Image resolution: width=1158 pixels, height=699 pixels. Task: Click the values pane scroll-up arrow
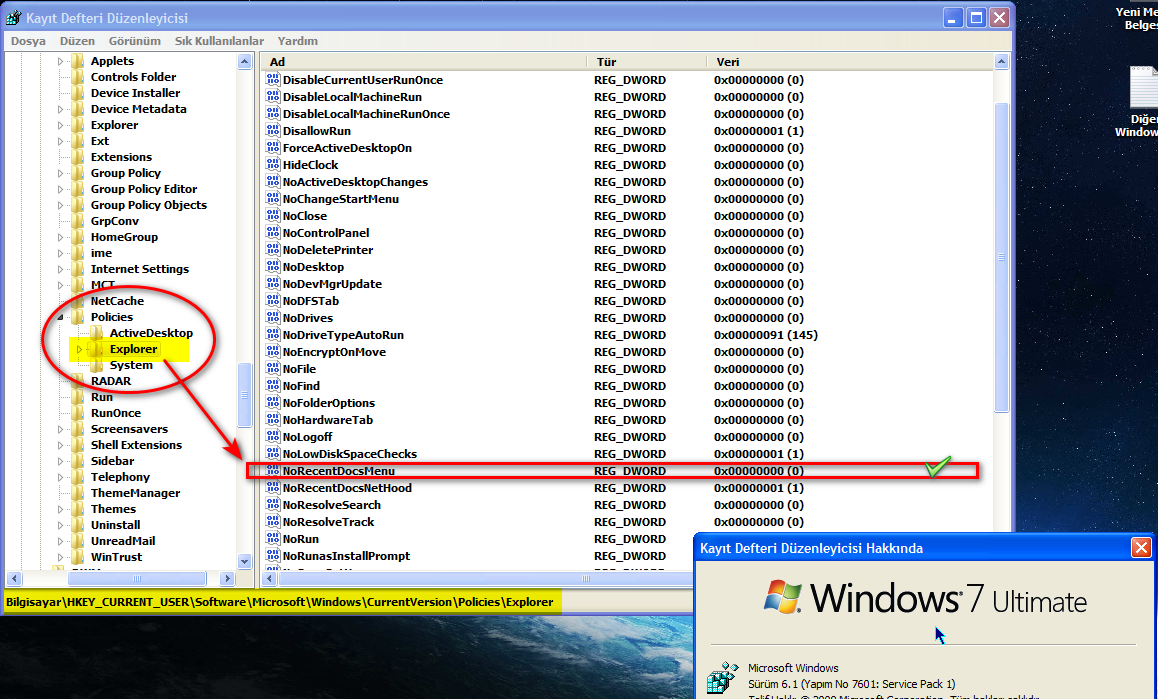1001,62
